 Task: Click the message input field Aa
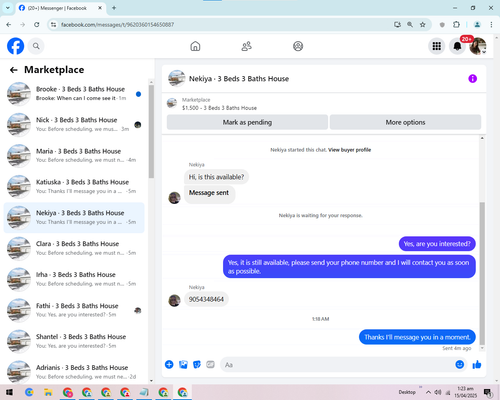click(337, 365)
